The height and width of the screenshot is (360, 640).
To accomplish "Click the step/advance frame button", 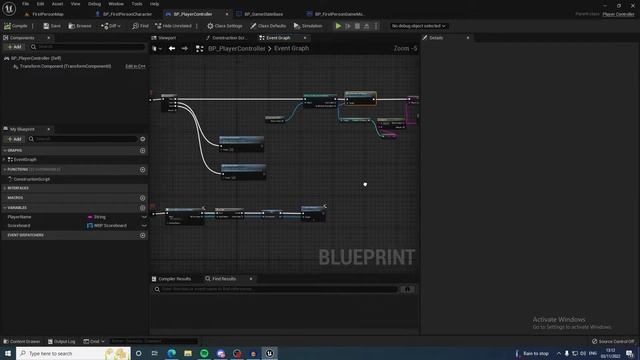I will [348, 26].
